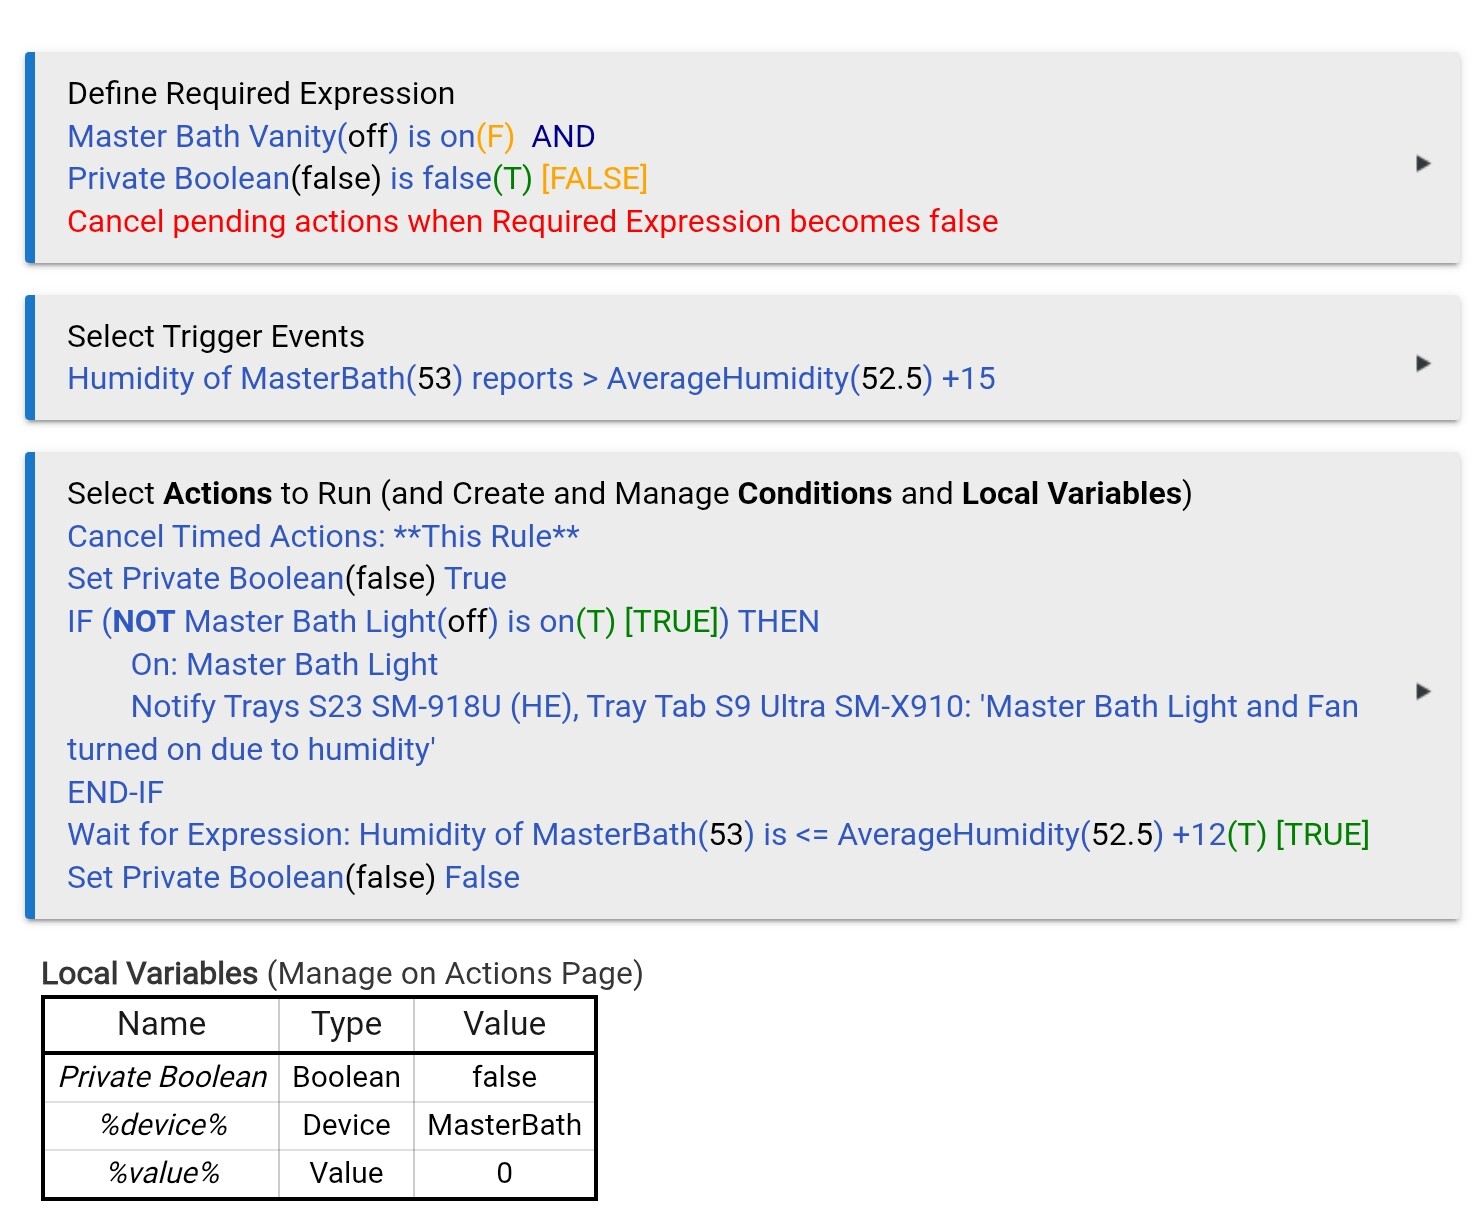This screenshot has height=1211, width=1475.
Task: Expand the Select Actions to Run arrow
Action: click(1423, 691)
